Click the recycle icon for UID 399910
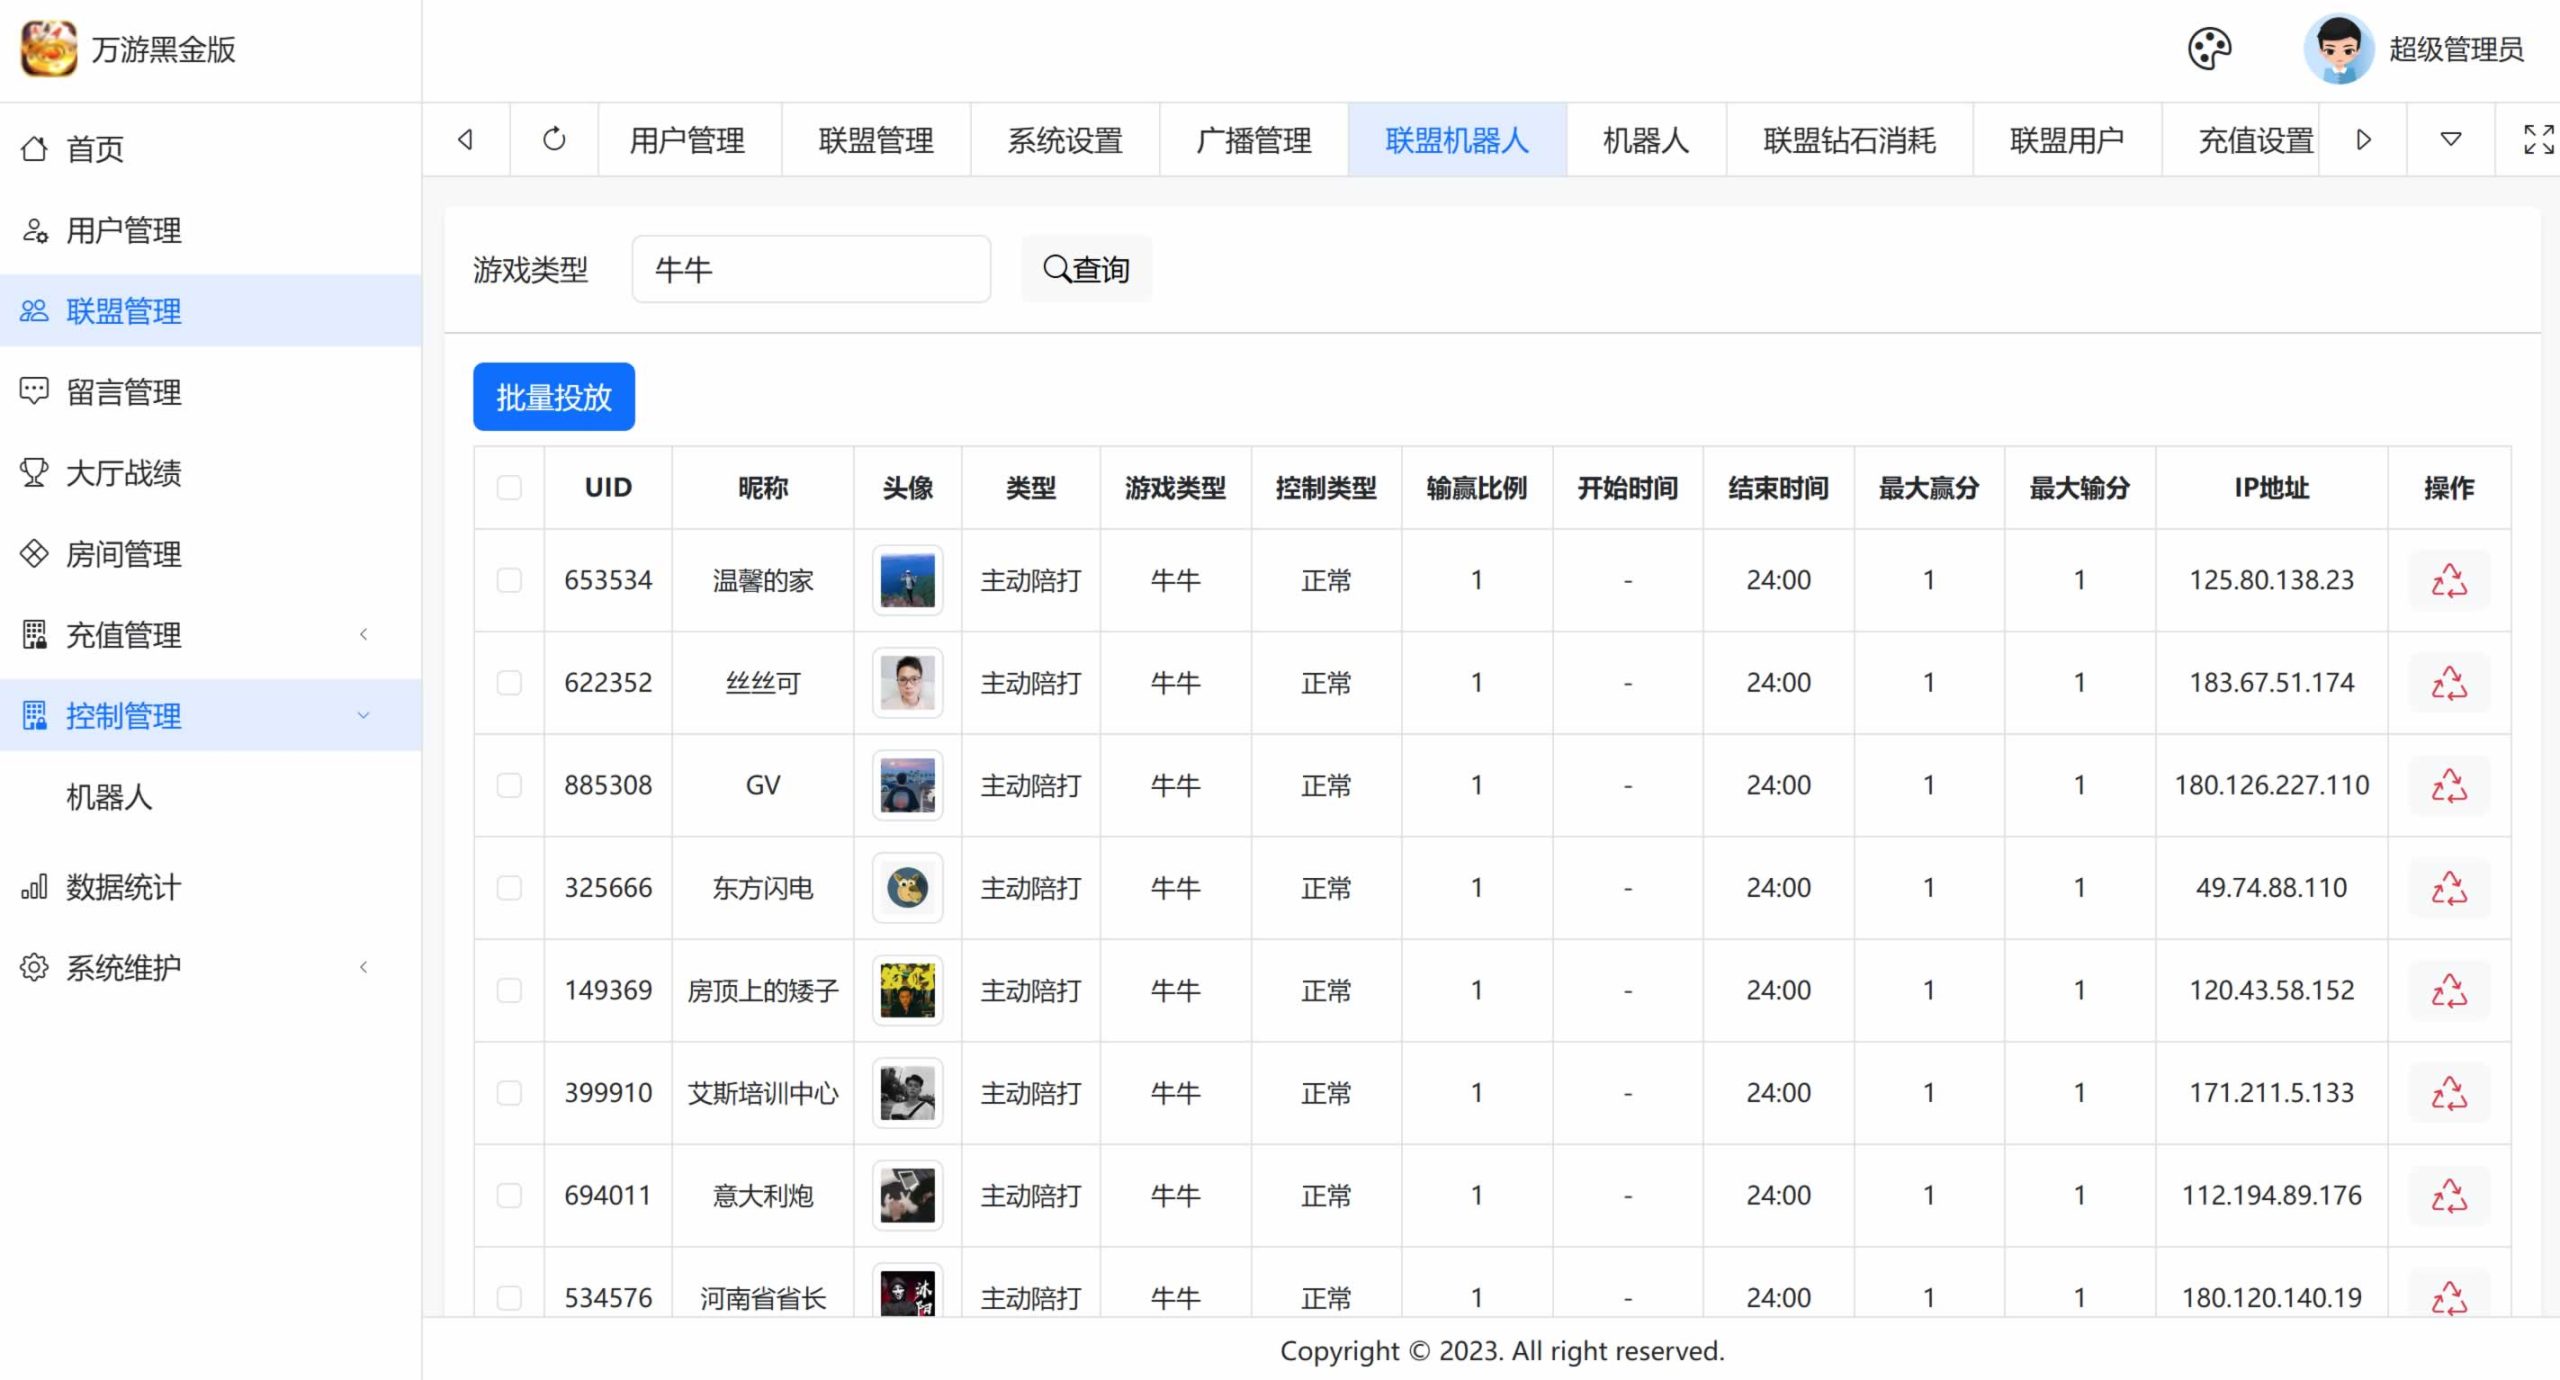The image size is (2560, 1380). (2449, 1093)
